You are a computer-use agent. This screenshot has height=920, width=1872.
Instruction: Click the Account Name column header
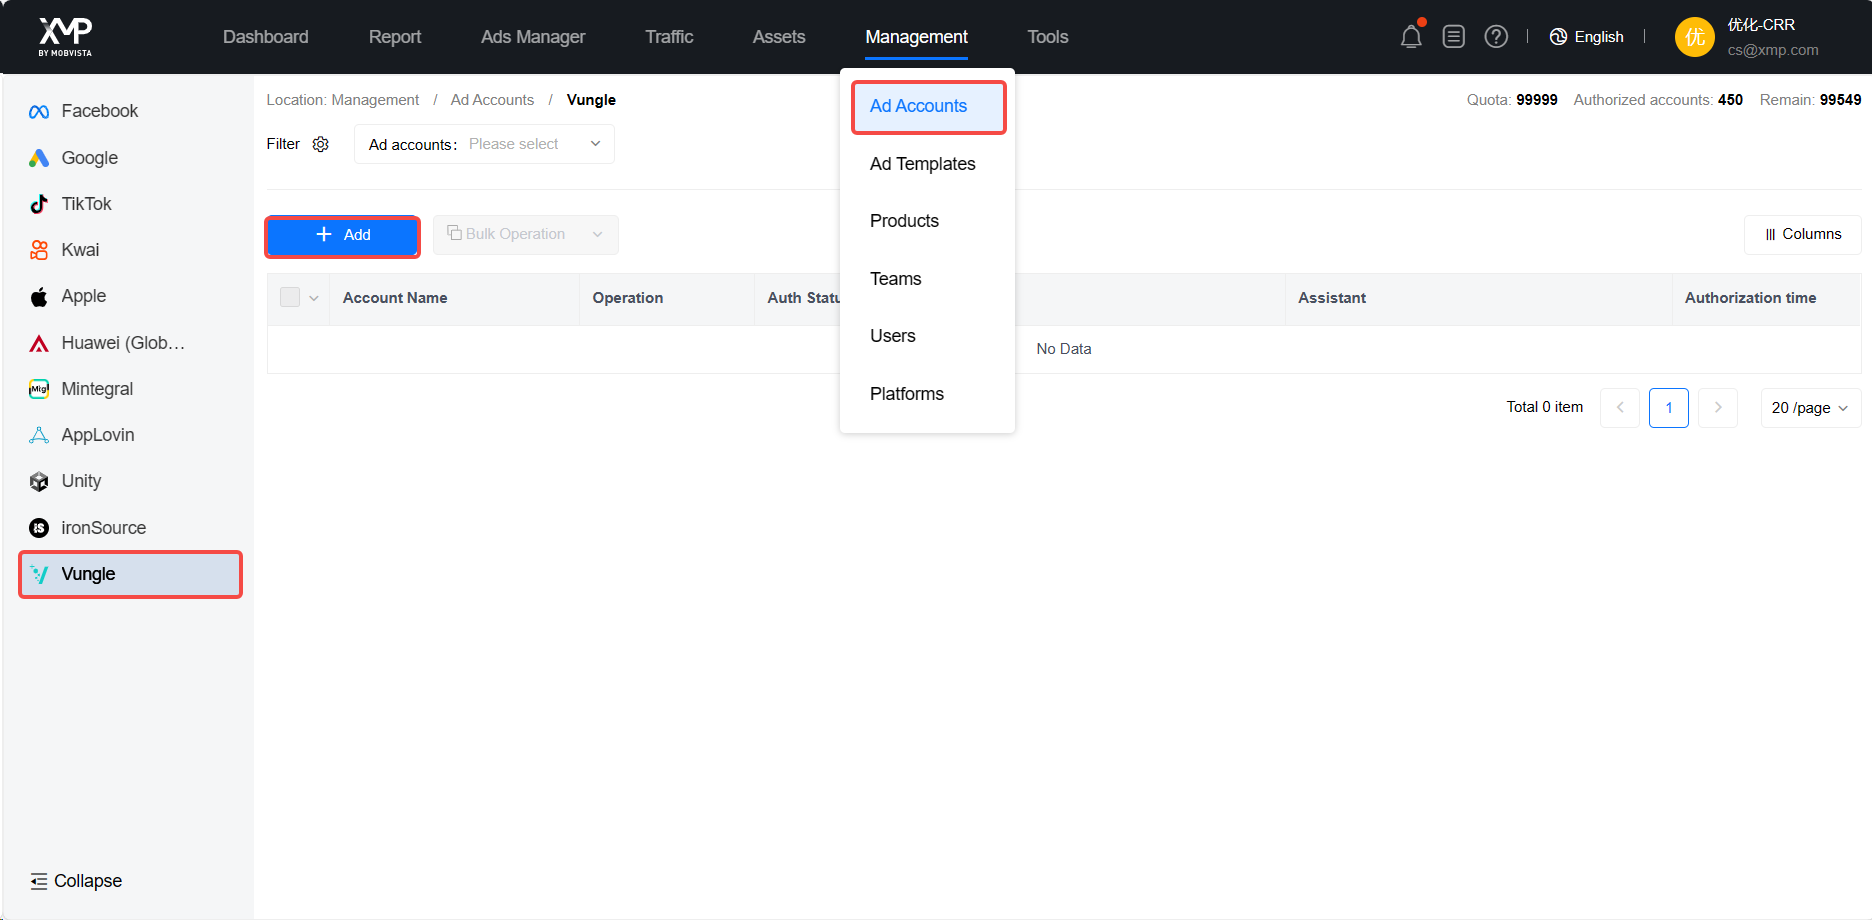(395, 298)
